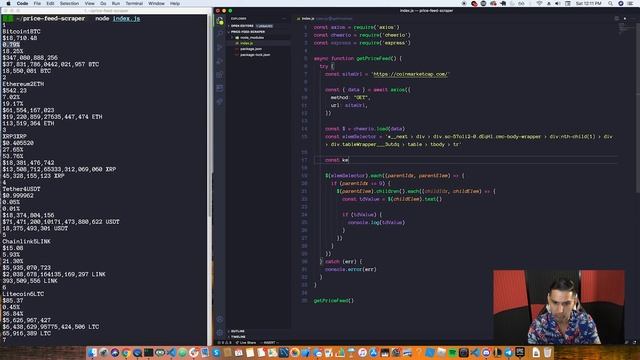640x360 pixels.
Task: Open the View menu
Action: [89, 3]
